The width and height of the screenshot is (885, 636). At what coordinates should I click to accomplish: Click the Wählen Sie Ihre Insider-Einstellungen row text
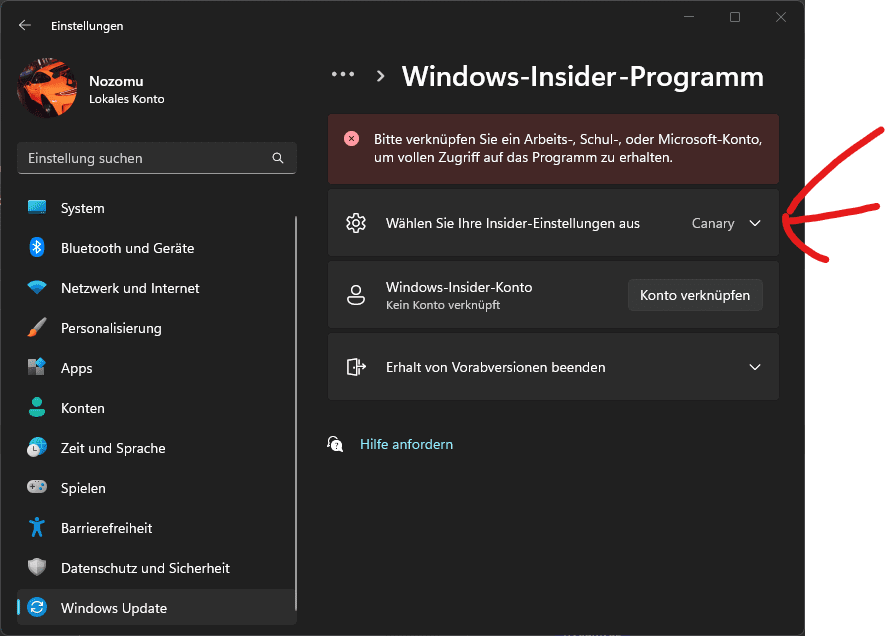coord(513,223)
